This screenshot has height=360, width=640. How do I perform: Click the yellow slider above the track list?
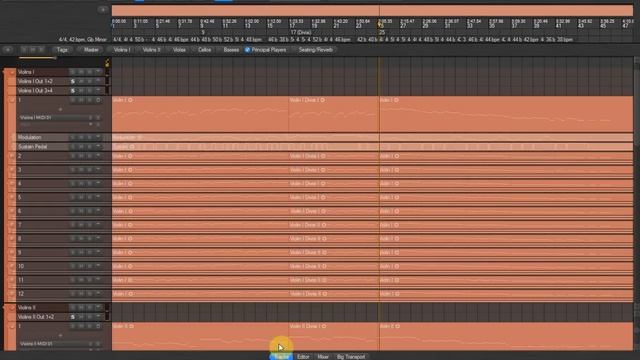click(37, 58)
